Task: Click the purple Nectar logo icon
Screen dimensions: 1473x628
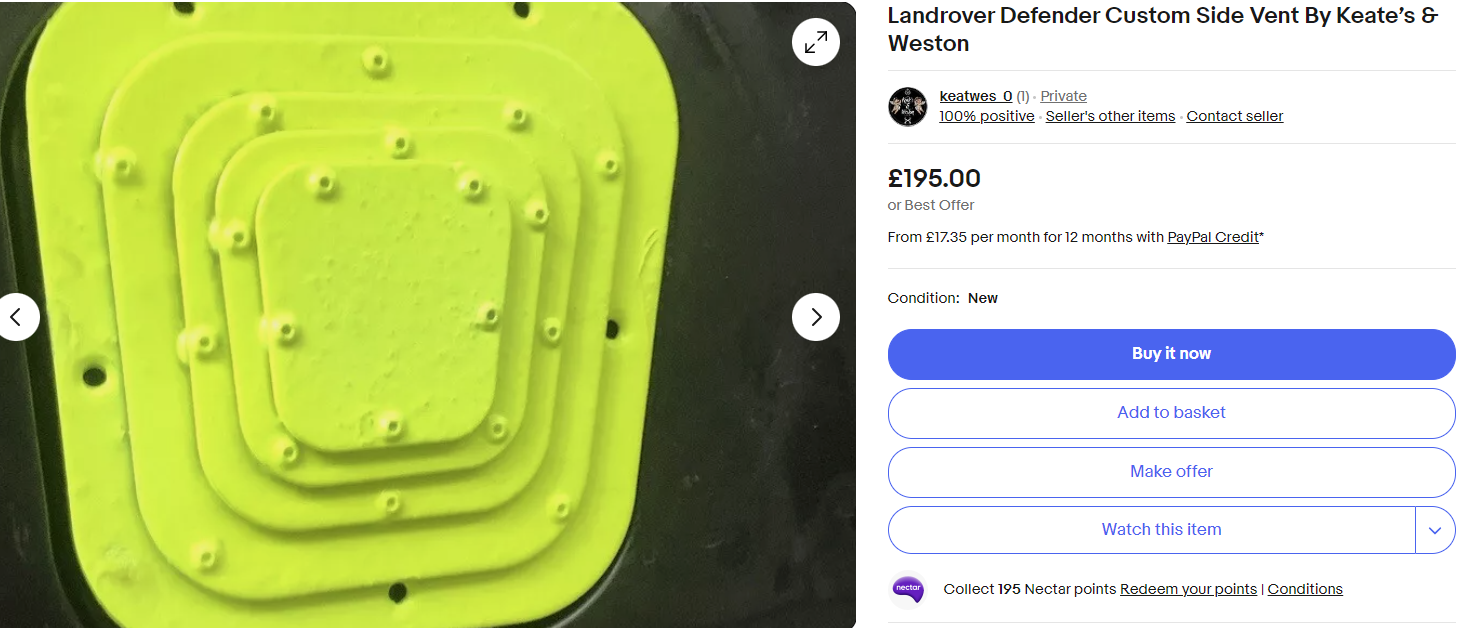Action: [908, 589]
